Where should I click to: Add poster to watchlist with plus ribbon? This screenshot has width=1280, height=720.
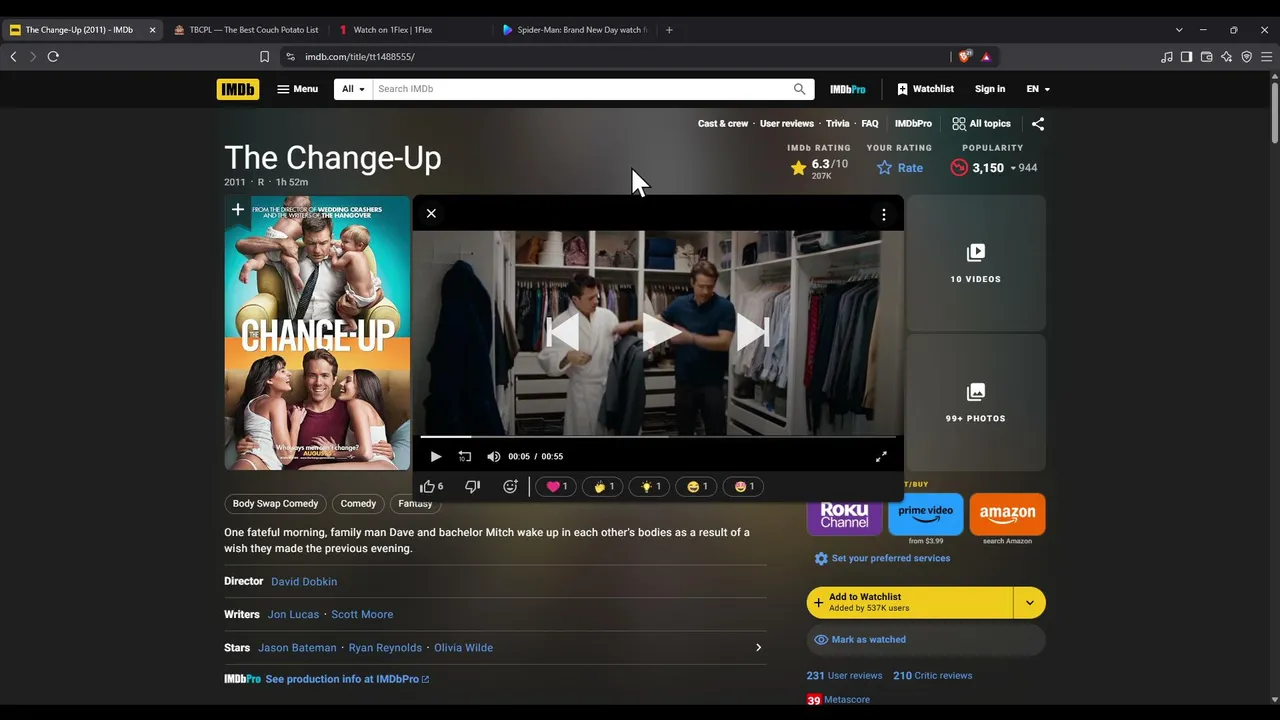click(238, 210)
